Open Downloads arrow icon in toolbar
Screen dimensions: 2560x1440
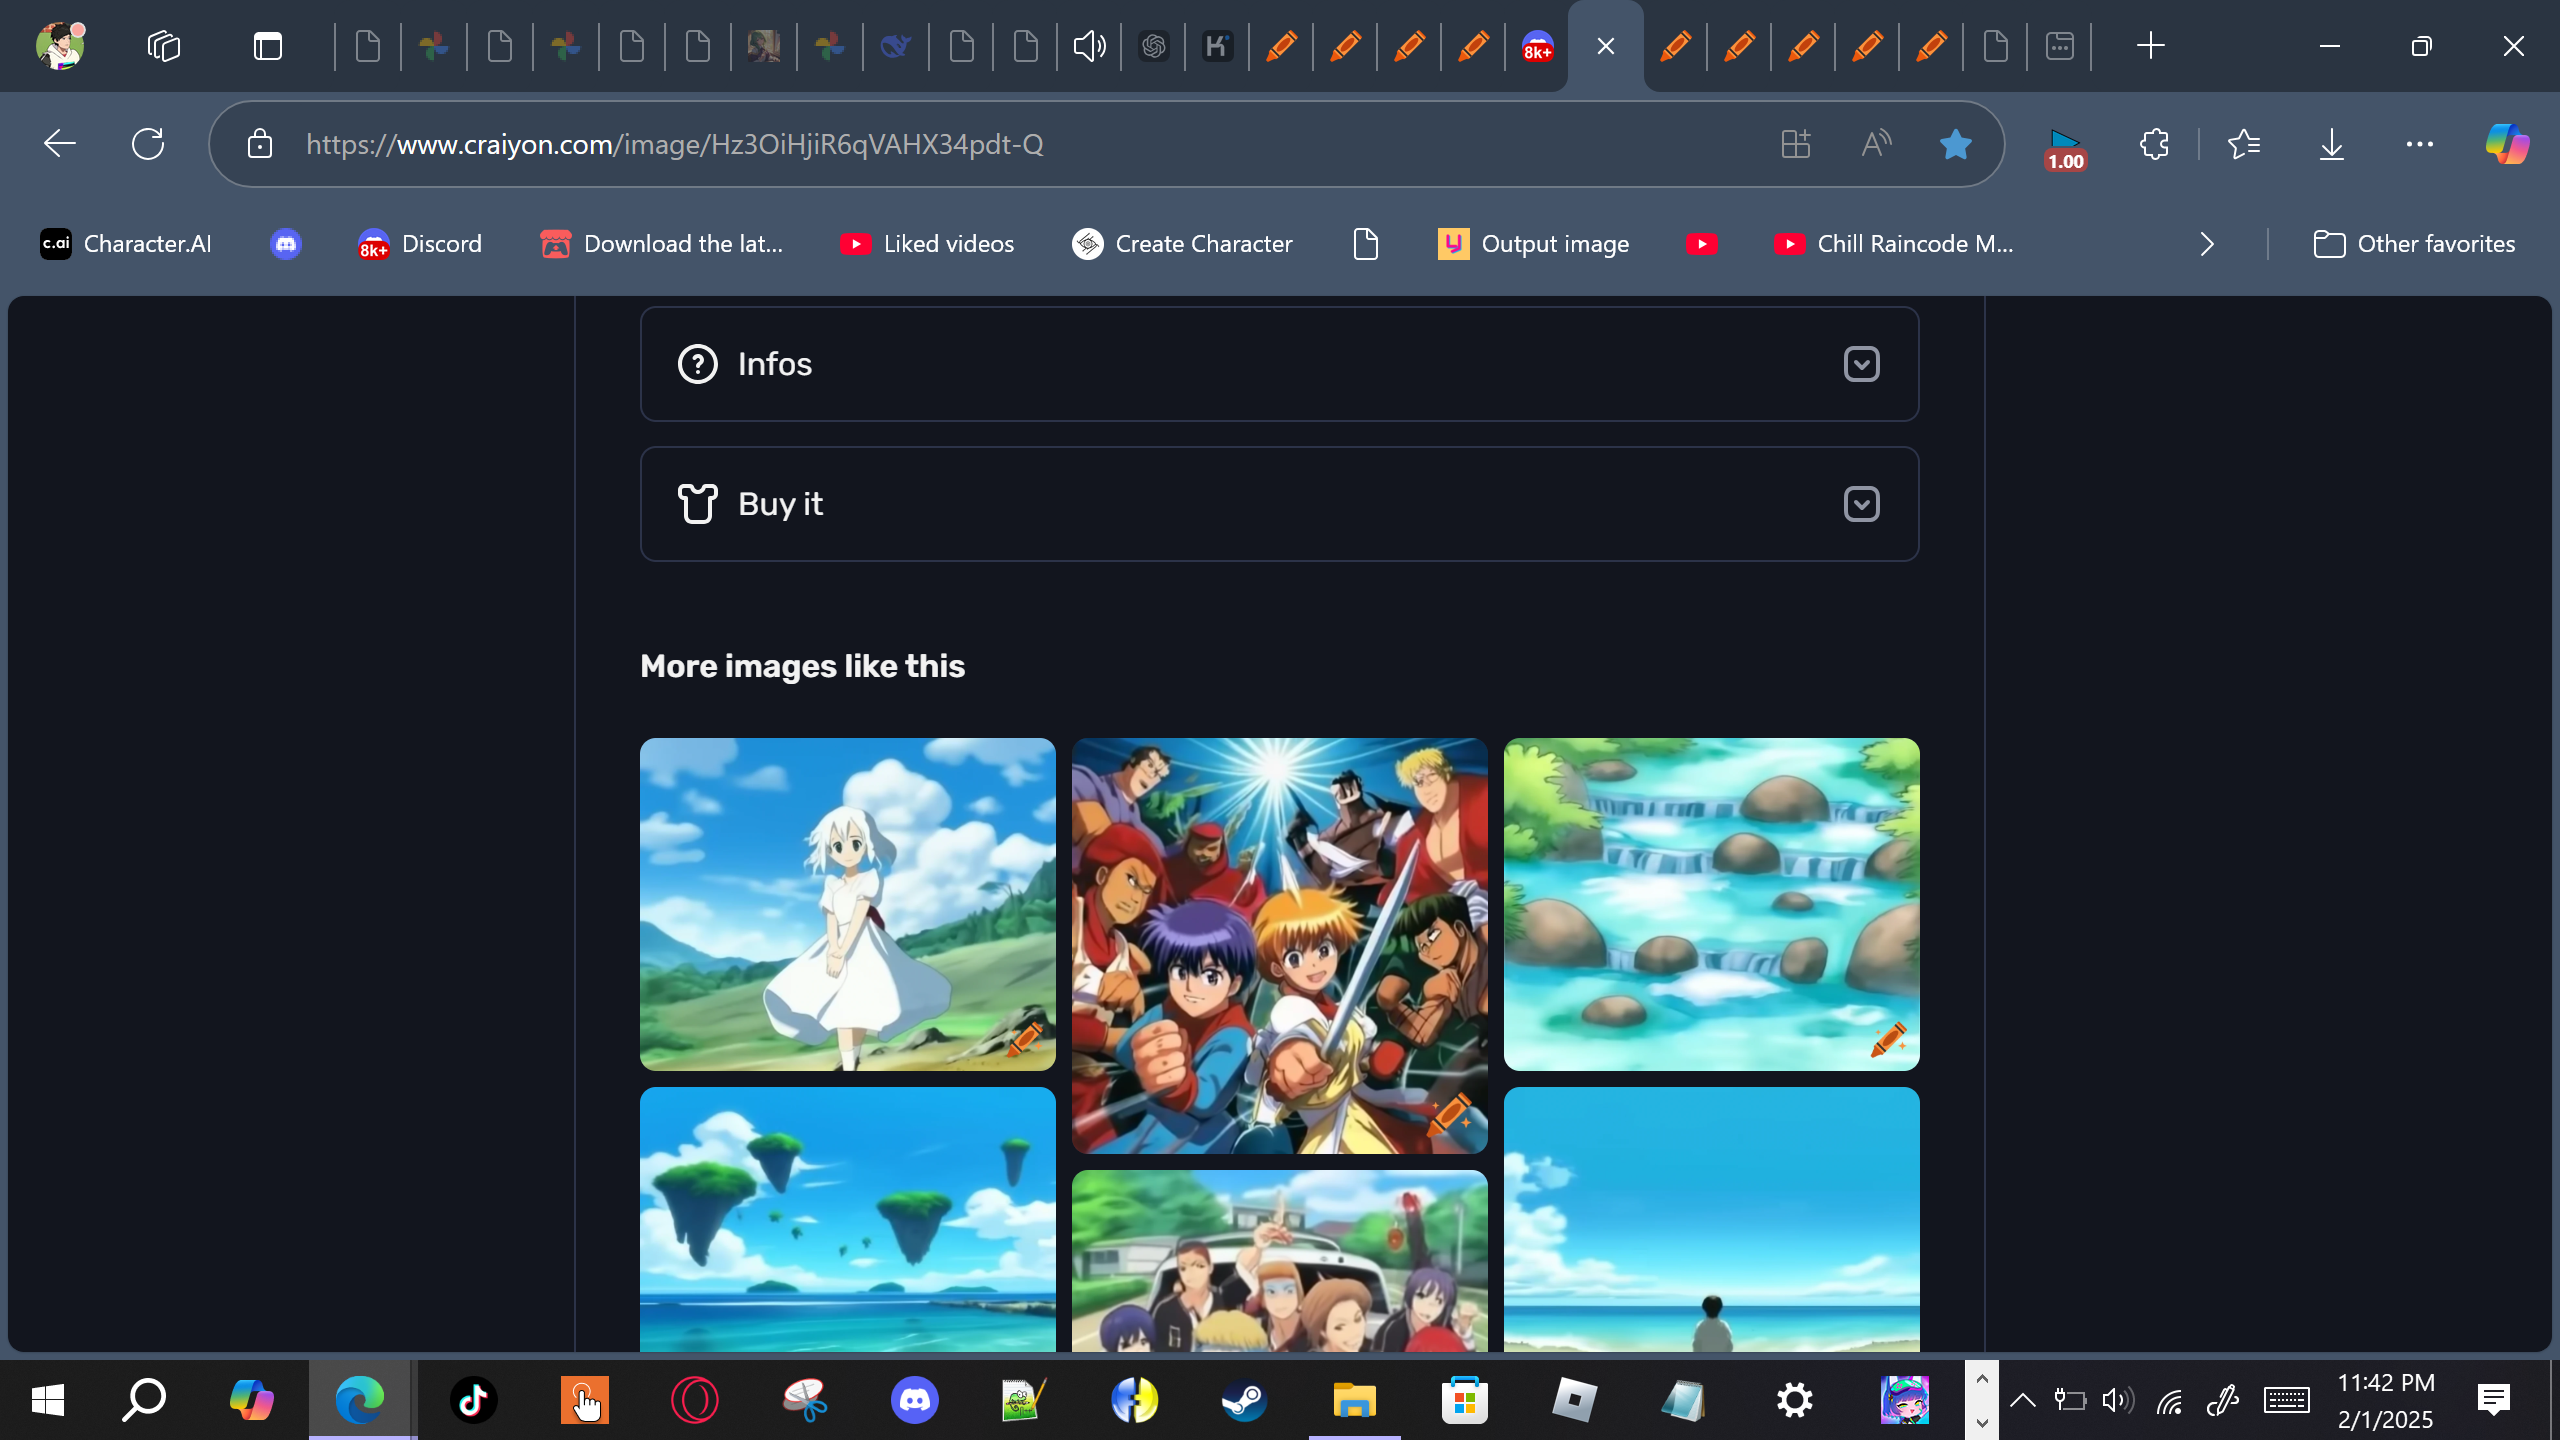pos(2331,144)
